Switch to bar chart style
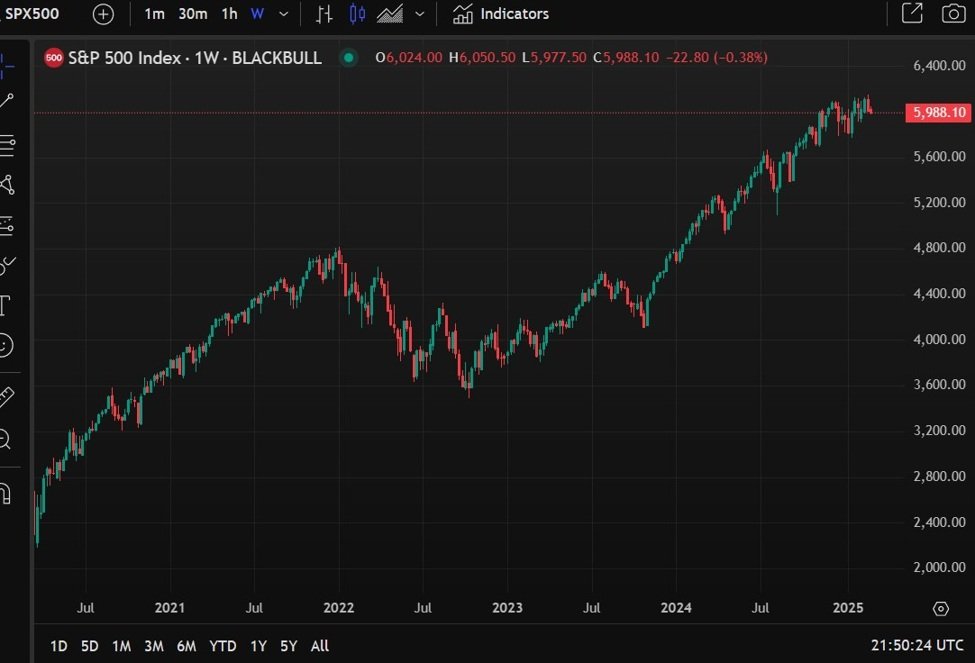 point(324,14)
